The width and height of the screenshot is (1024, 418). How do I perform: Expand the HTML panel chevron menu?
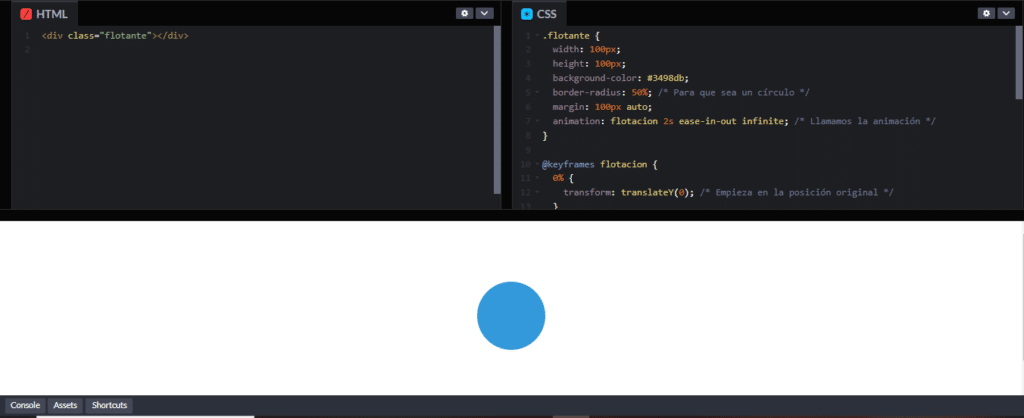point(484,13)
